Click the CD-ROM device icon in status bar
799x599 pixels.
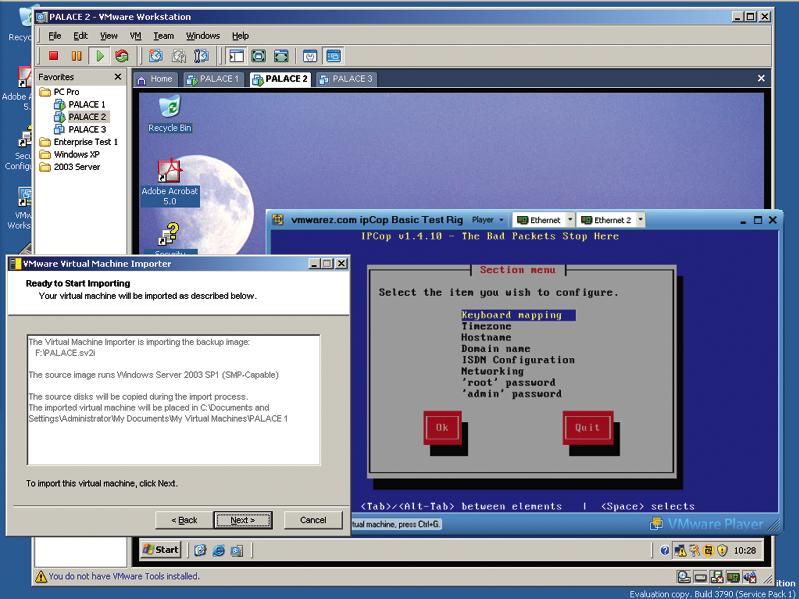coord(684,577)
